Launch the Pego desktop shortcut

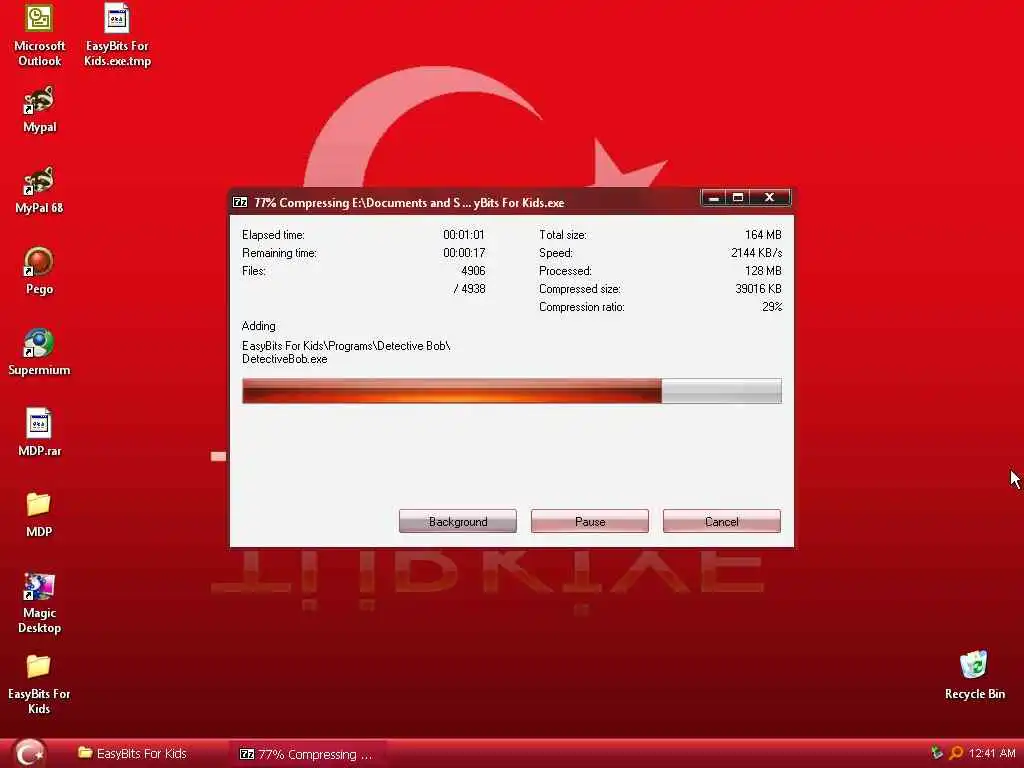(x=39, y=271)
